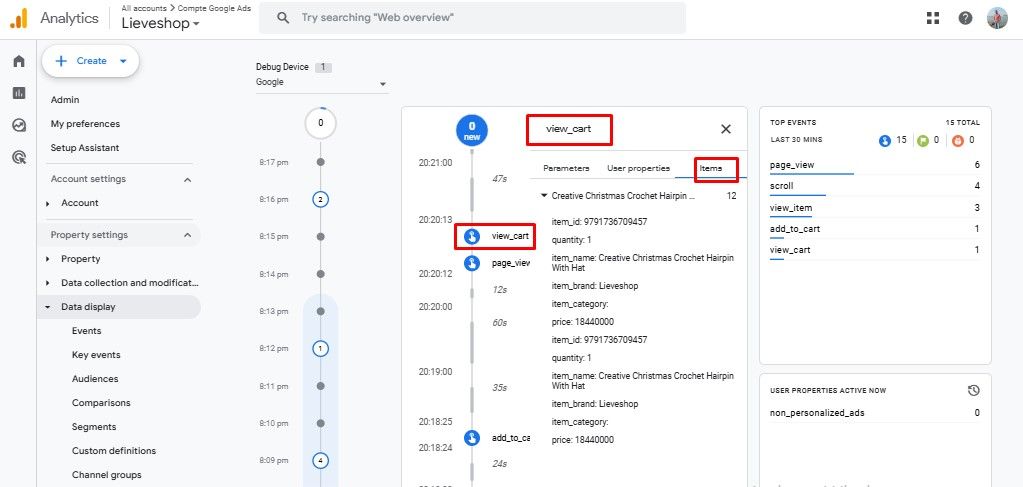Select the 8:14 pm timeline dot

(320, 274)
